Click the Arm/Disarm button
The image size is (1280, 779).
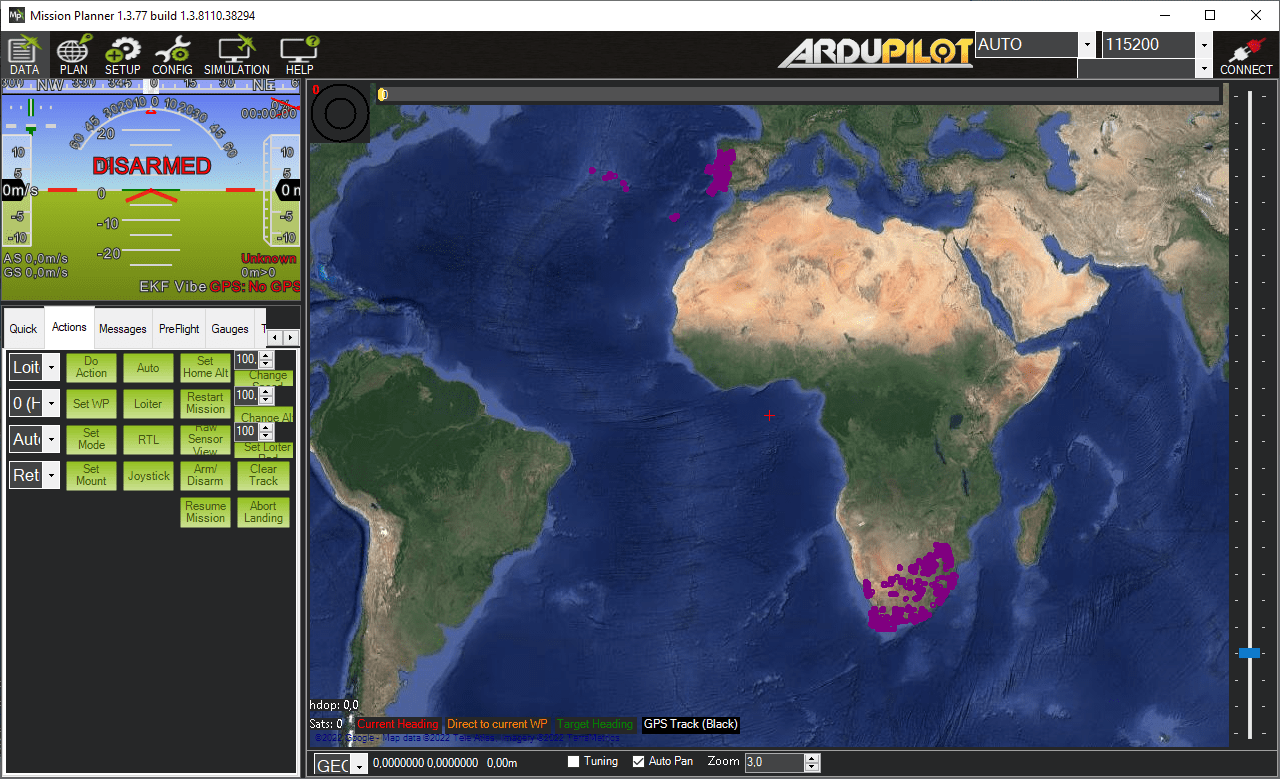205,476
